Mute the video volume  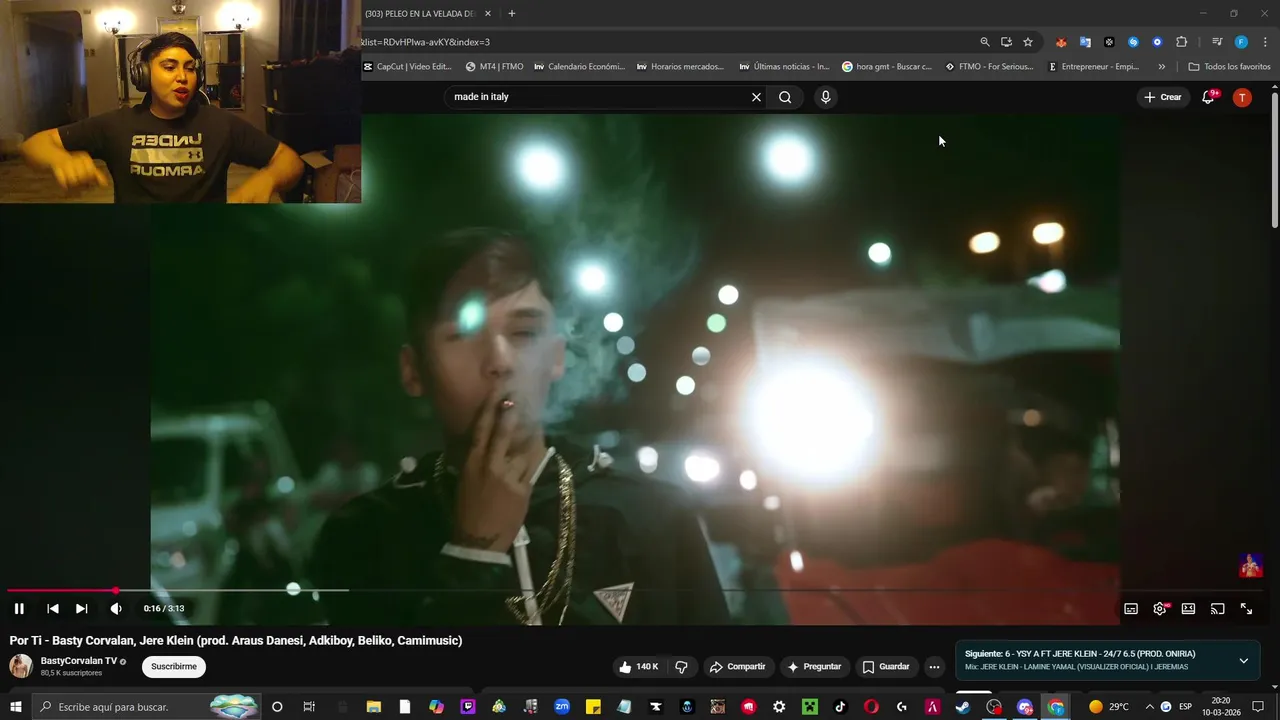116,608
